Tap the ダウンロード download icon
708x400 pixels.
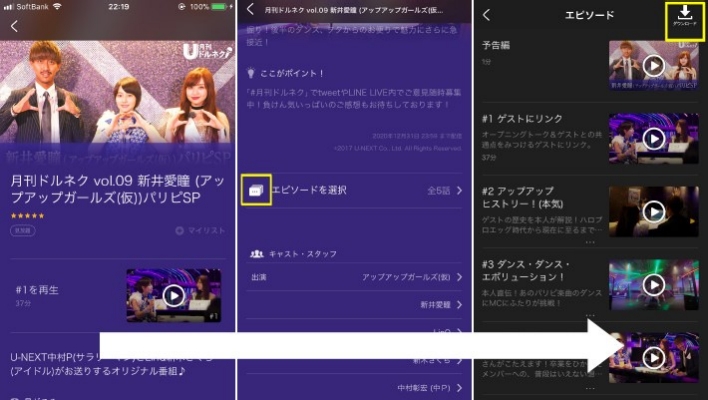pos(685,16)
